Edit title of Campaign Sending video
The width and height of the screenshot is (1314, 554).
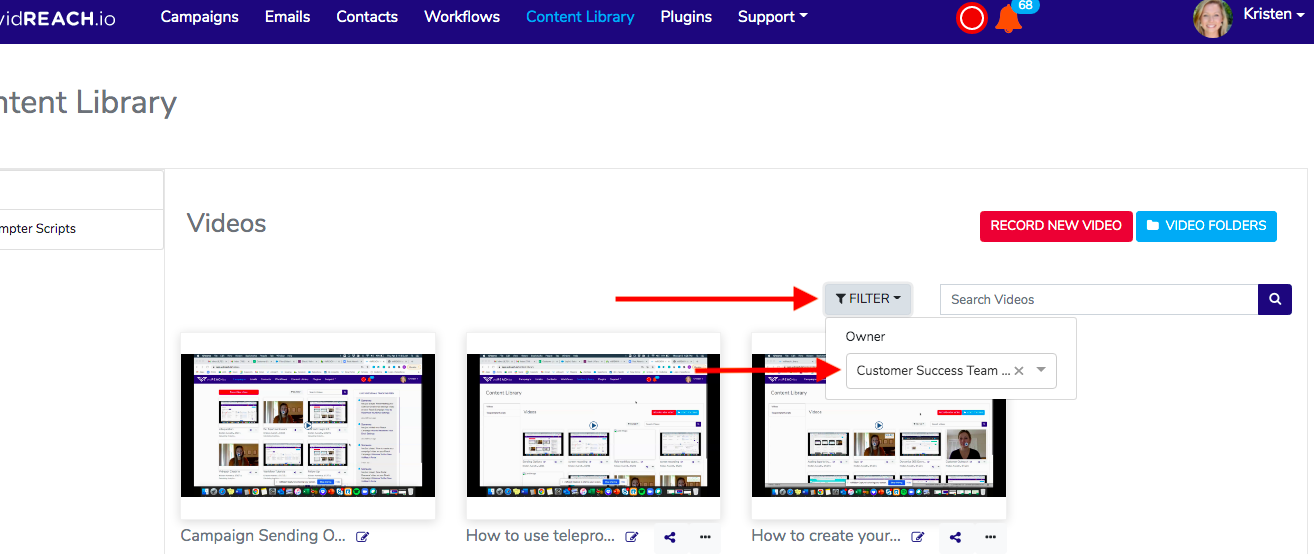[363, 537]
